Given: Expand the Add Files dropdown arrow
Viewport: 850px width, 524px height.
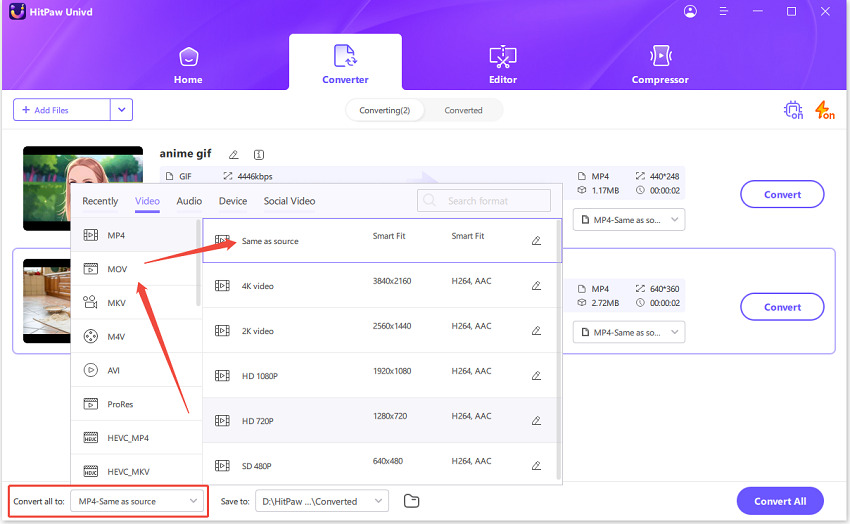Looking at the screenshot, I should (x=121, y=110).
